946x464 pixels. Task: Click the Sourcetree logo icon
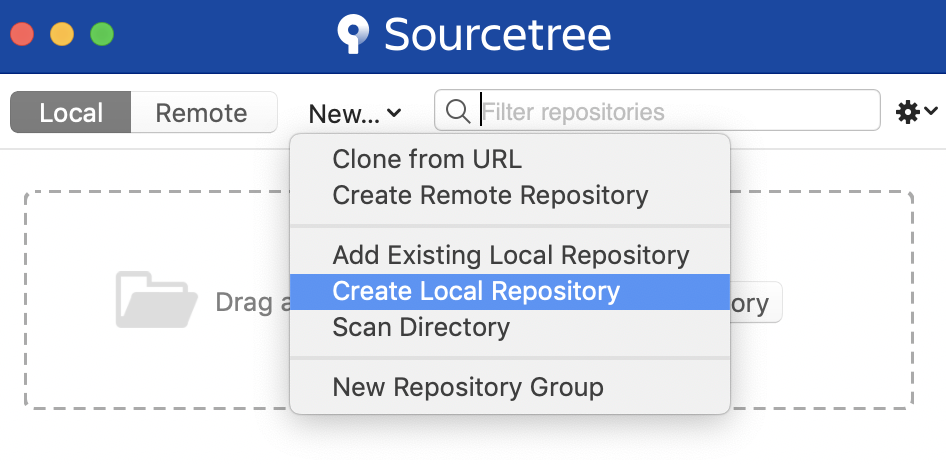353,34
